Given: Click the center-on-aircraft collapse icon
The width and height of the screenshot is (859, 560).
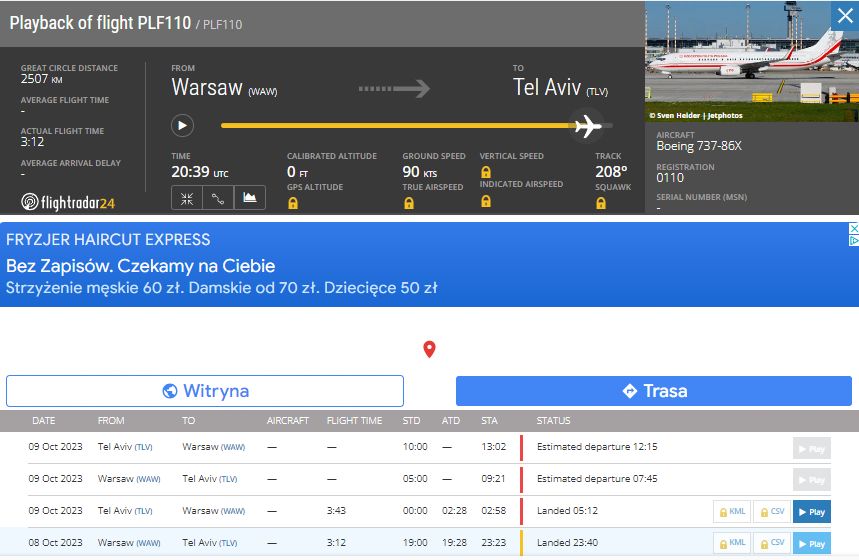Looking at the screenshot, I should (187, 198).
